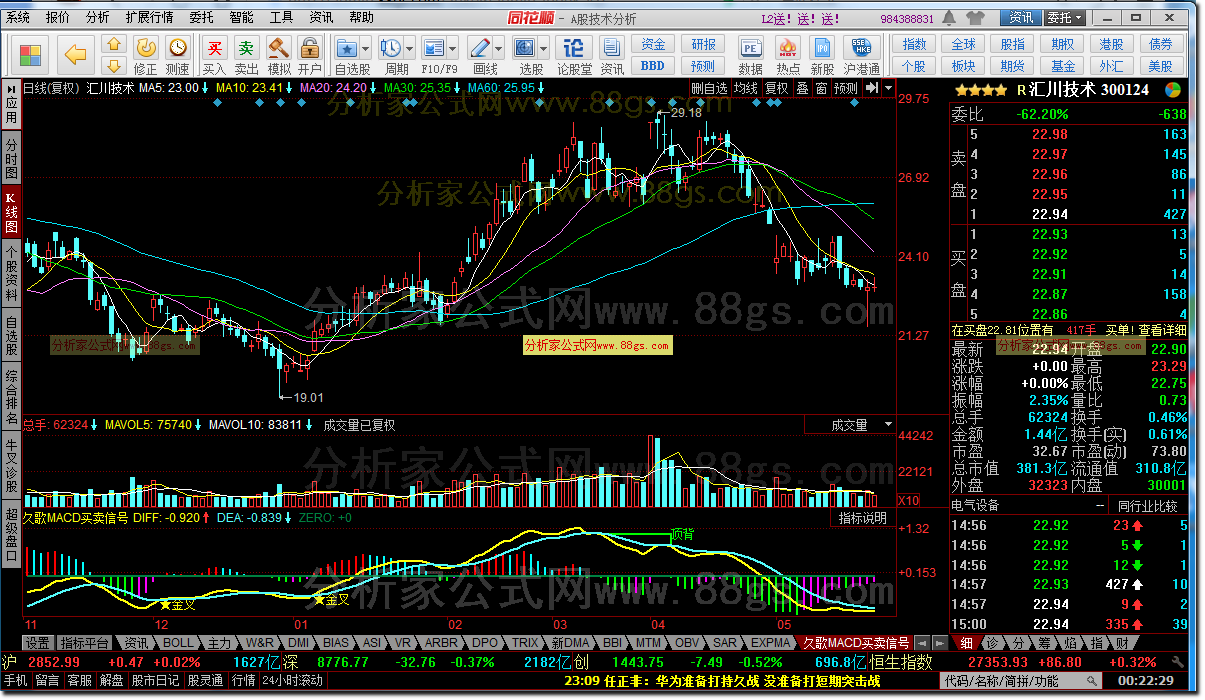Toggle left sidebar collapse button
The height and width of the screenshot is (700, 1205).
tap(10, 88)
